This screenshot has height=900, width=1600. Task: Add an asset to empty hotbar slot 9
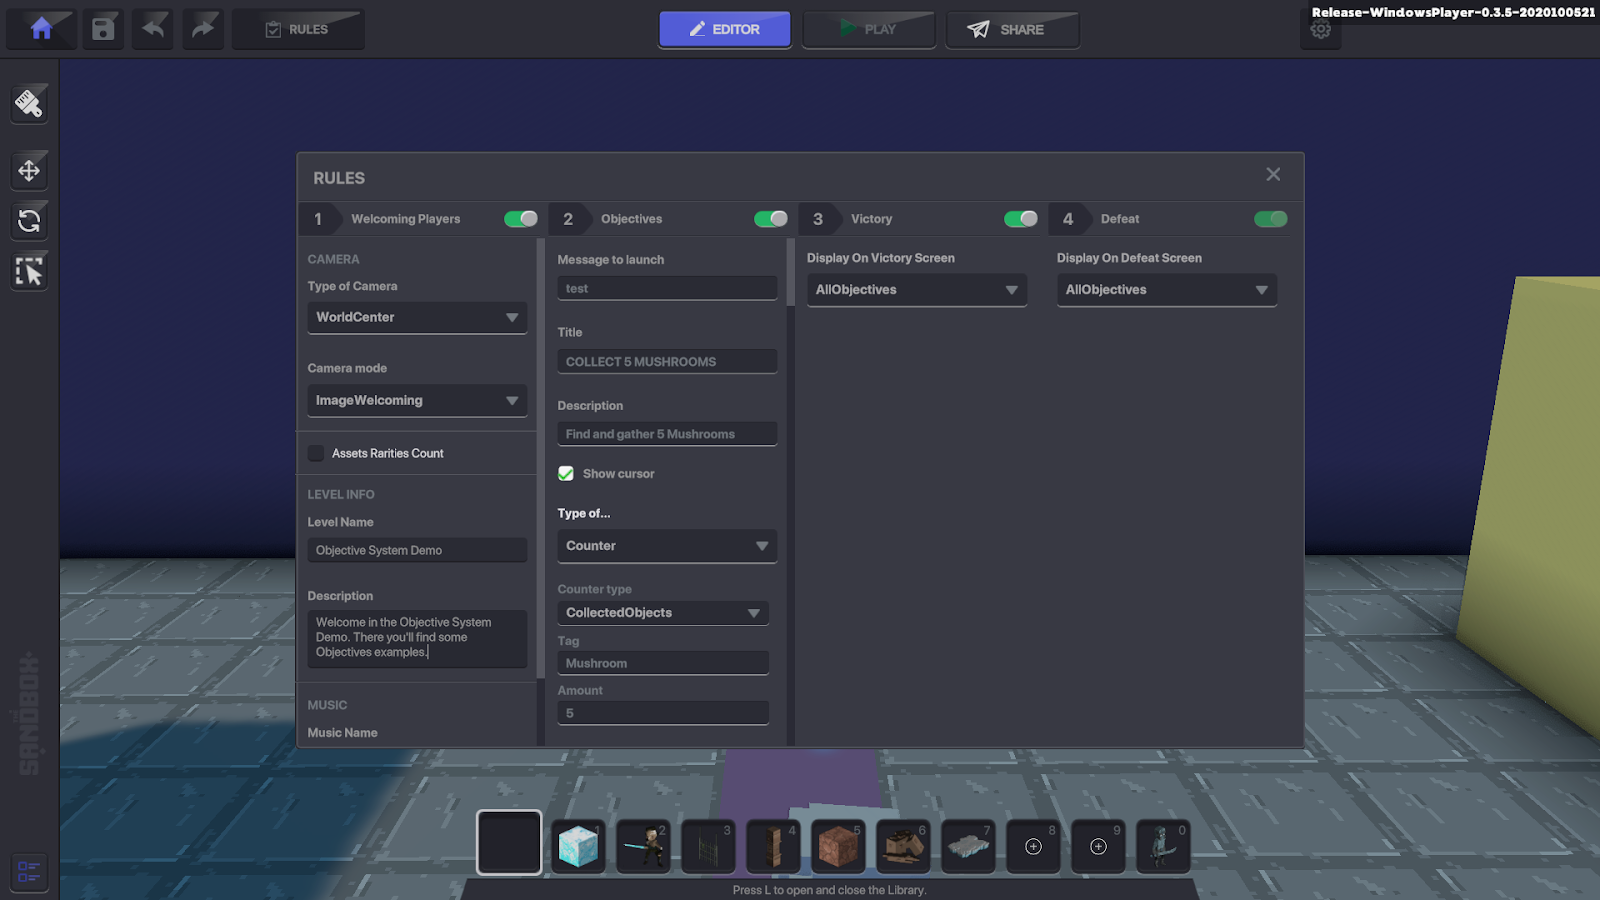tap(1098, 846)
